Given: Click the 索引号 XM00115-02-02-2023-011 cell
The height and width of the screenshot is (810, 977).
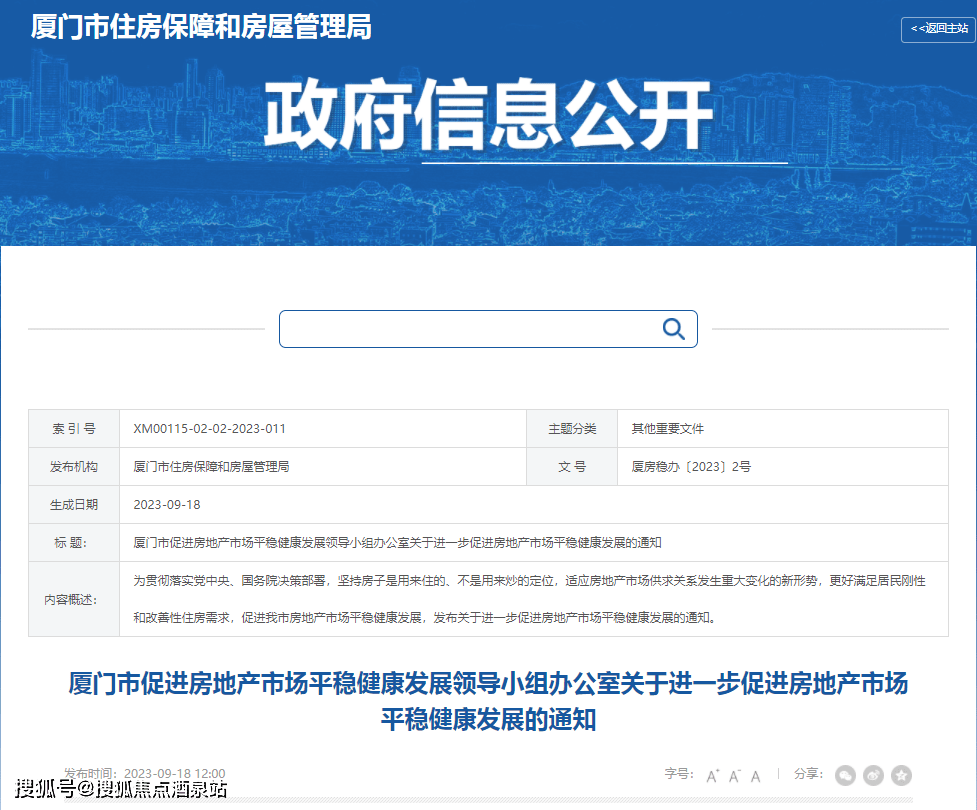Looking at the screenshot, I should (210, 428).
